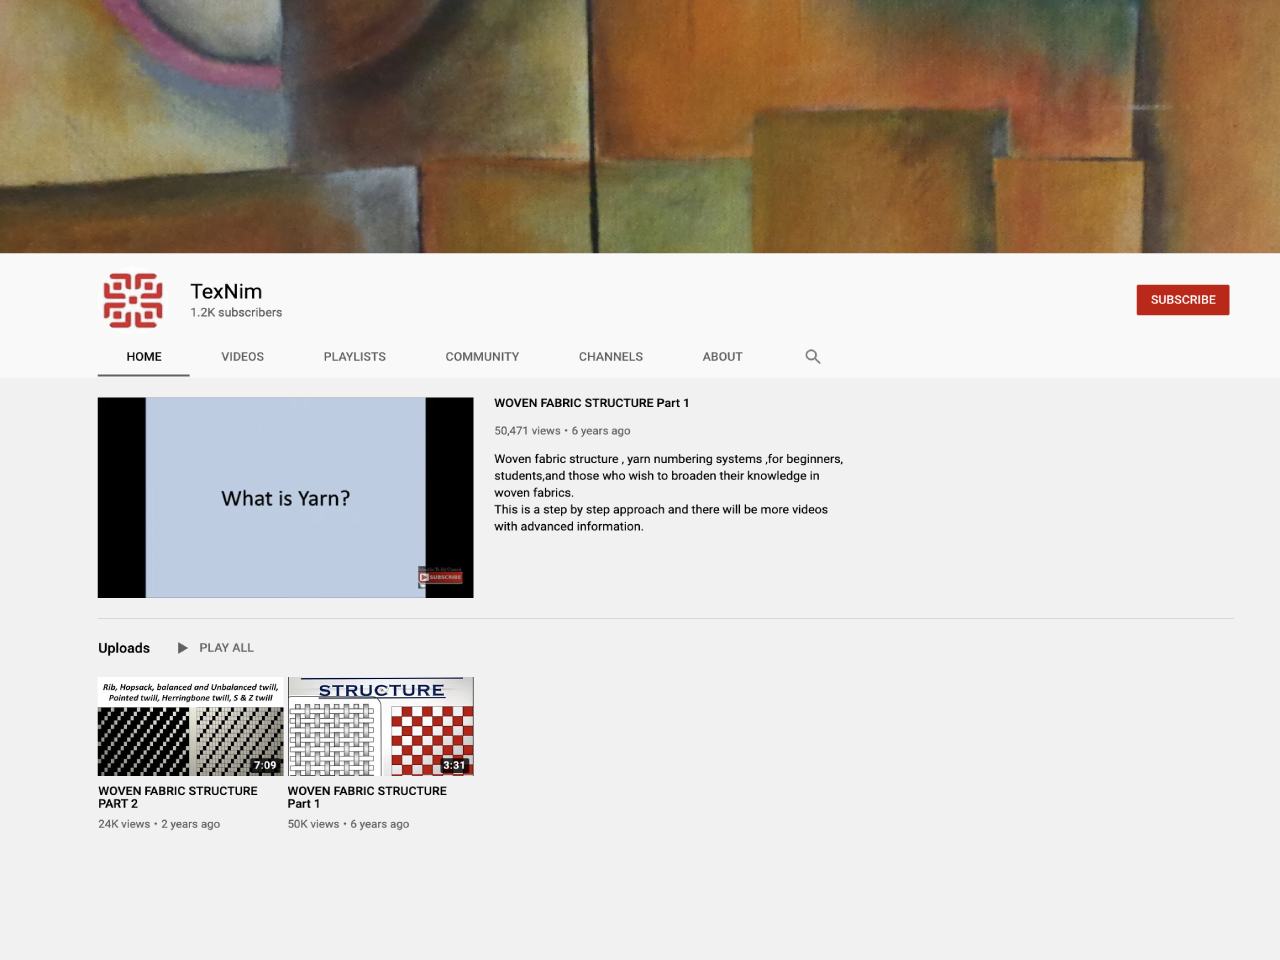Open the 3:31 STRUCTURE thumbnail
This screenshot has width=1280, height=960.
[x=381, y=727]
